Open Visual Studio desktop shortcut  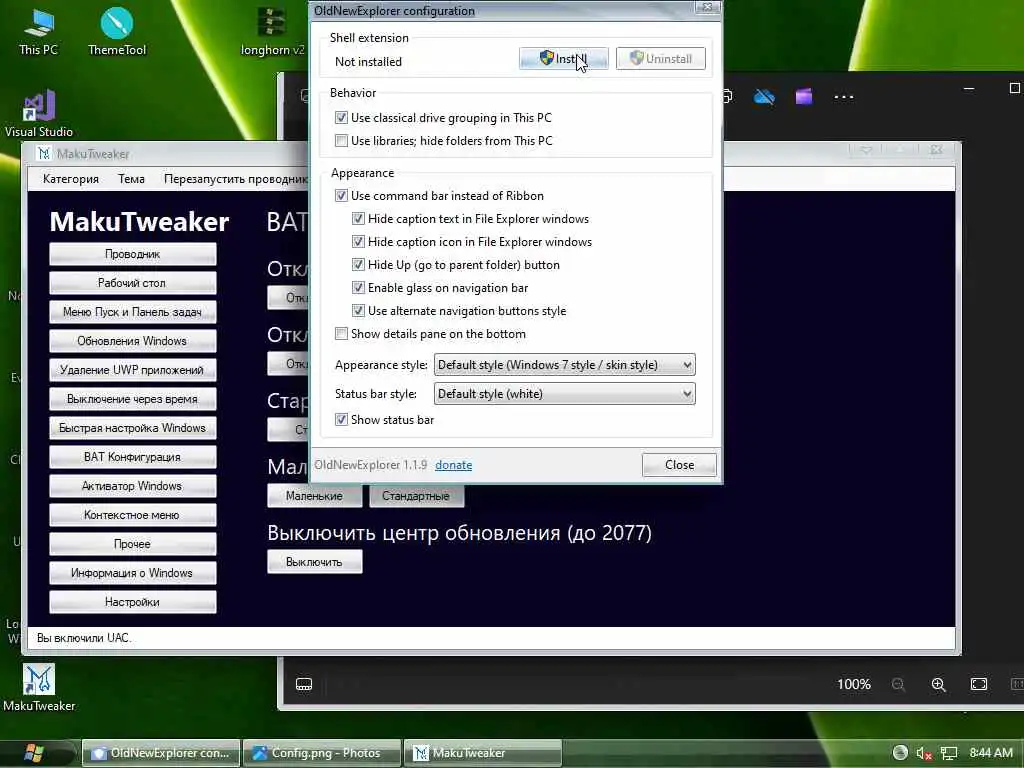(x=39, y=114)
